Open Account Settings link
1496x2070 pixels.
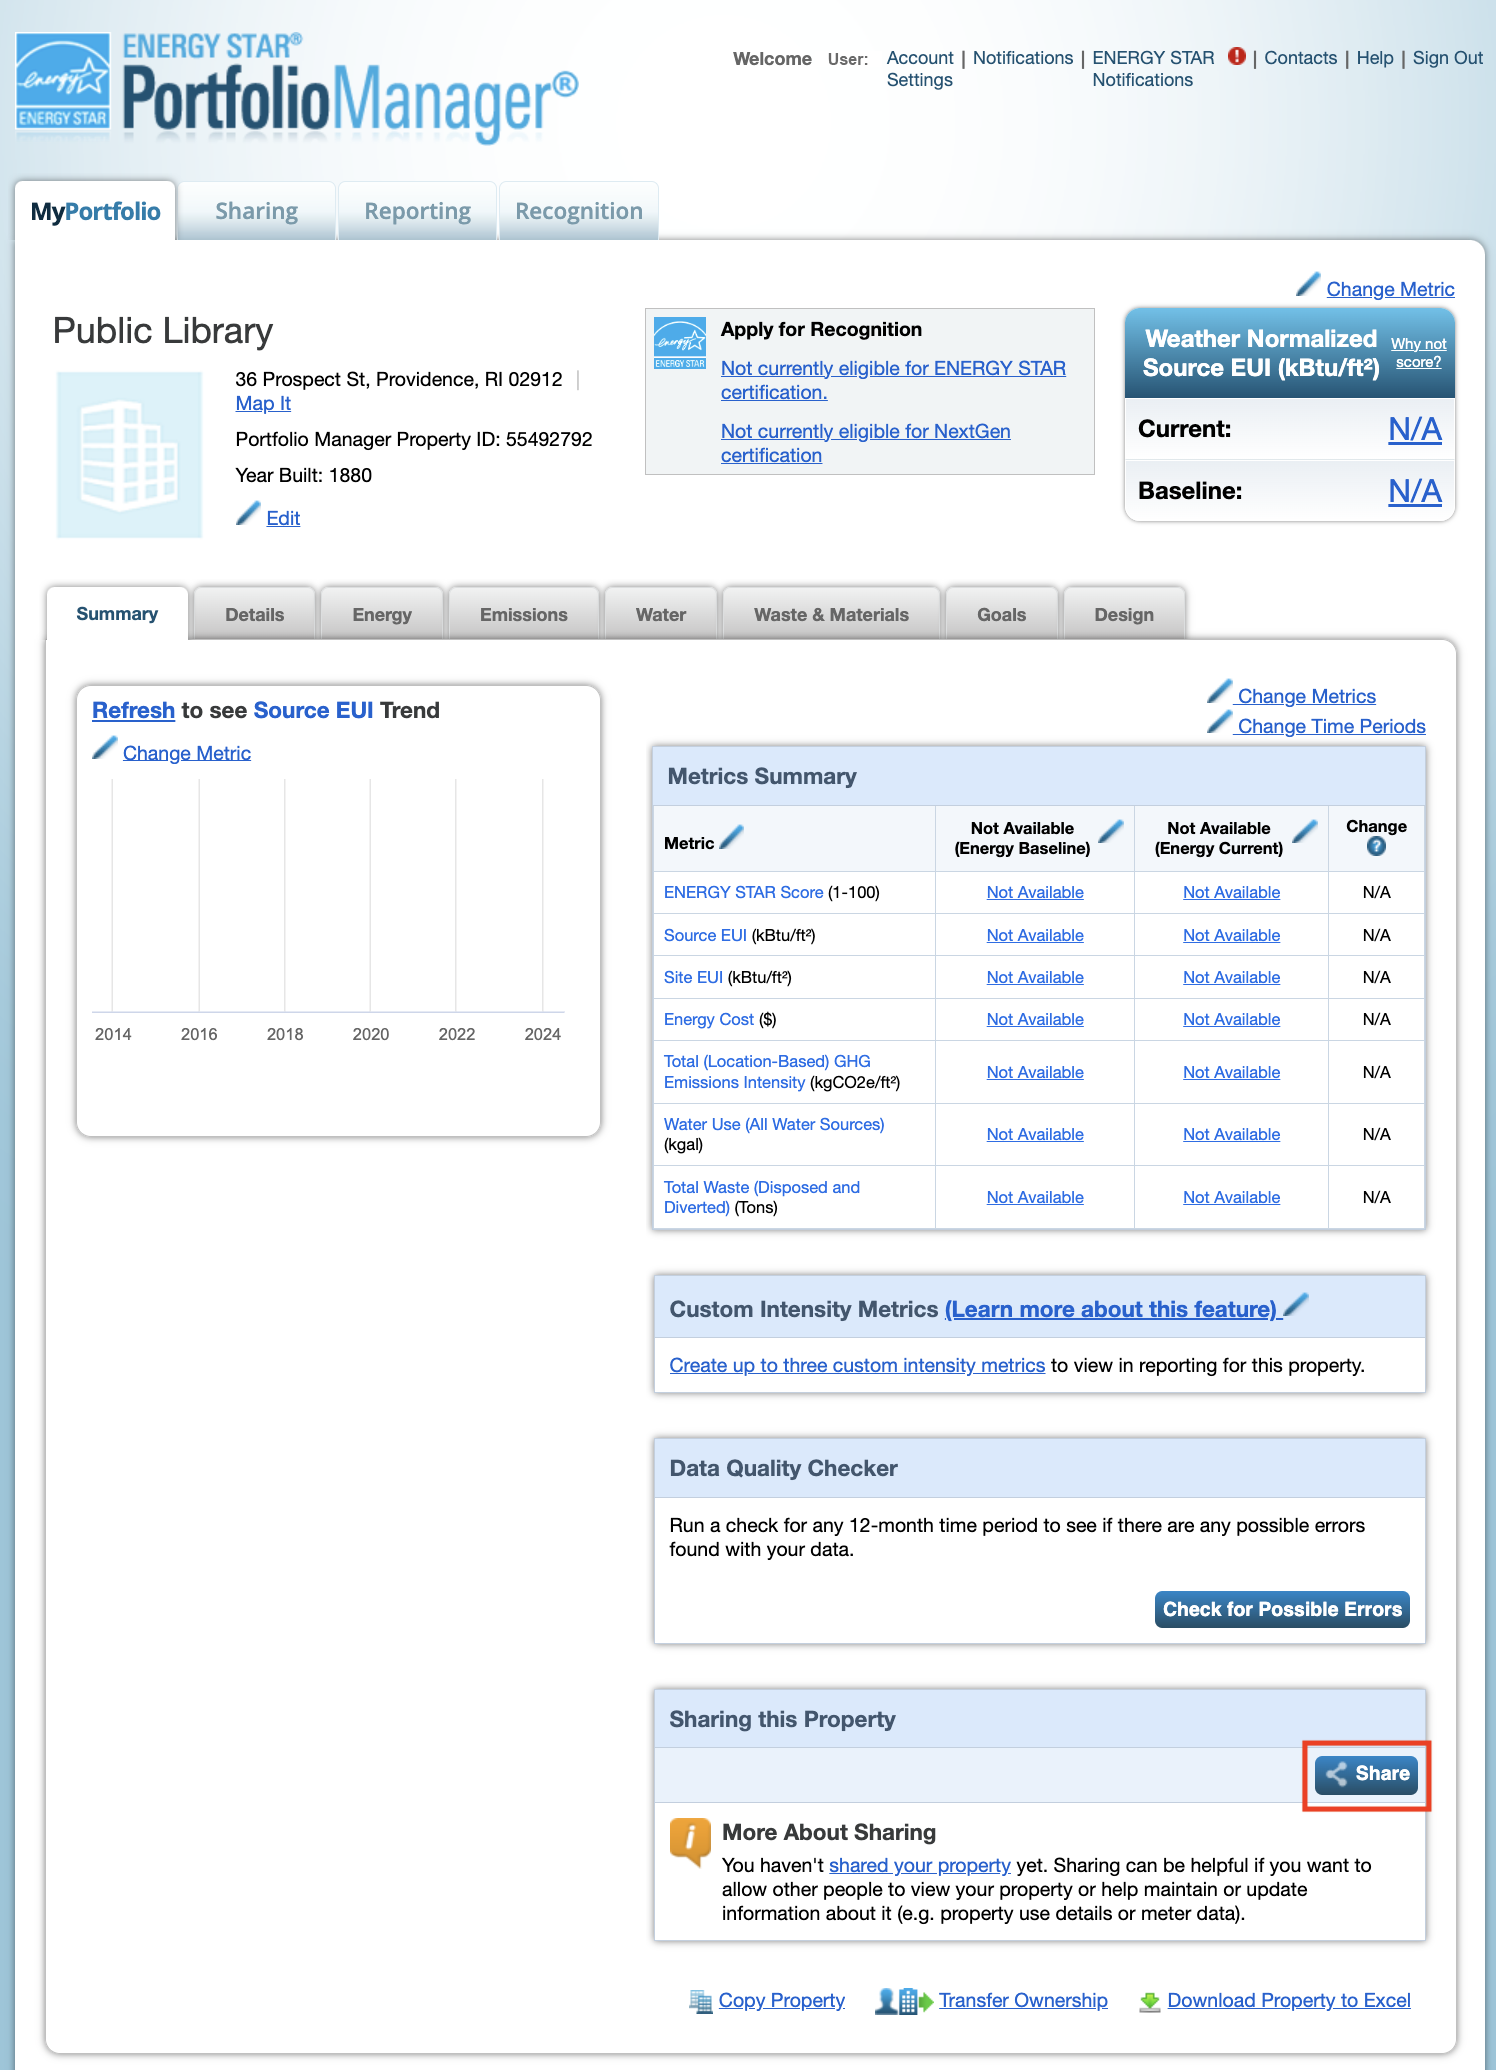pyautogui.click(x=920, y=69)
